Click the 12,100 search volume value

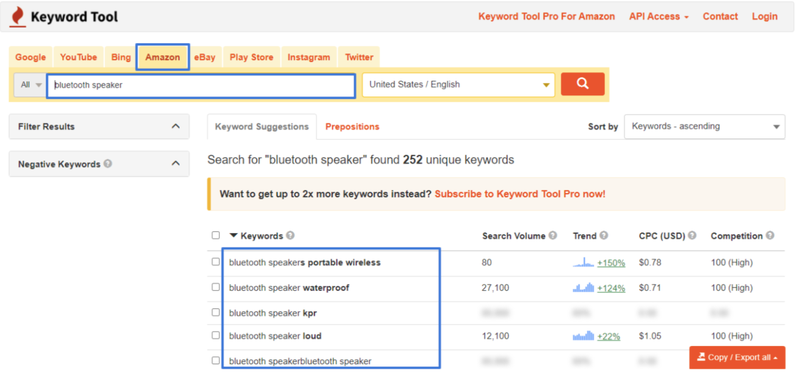[x=495, y=336]
